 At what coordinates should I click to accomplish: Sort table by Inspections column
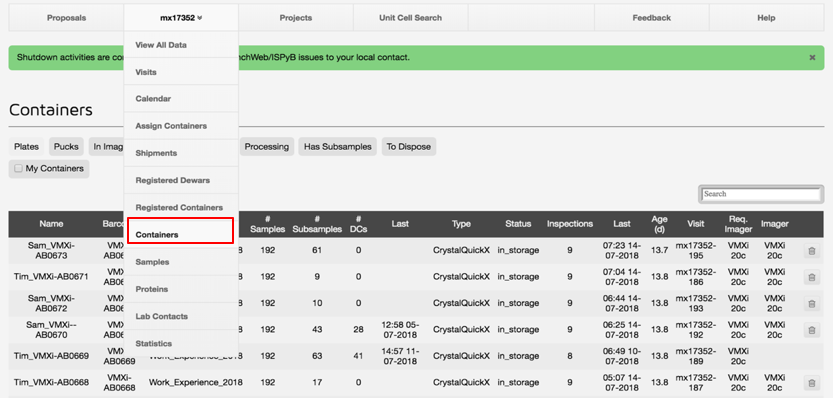pyautogui.click(x=570, y=224)
